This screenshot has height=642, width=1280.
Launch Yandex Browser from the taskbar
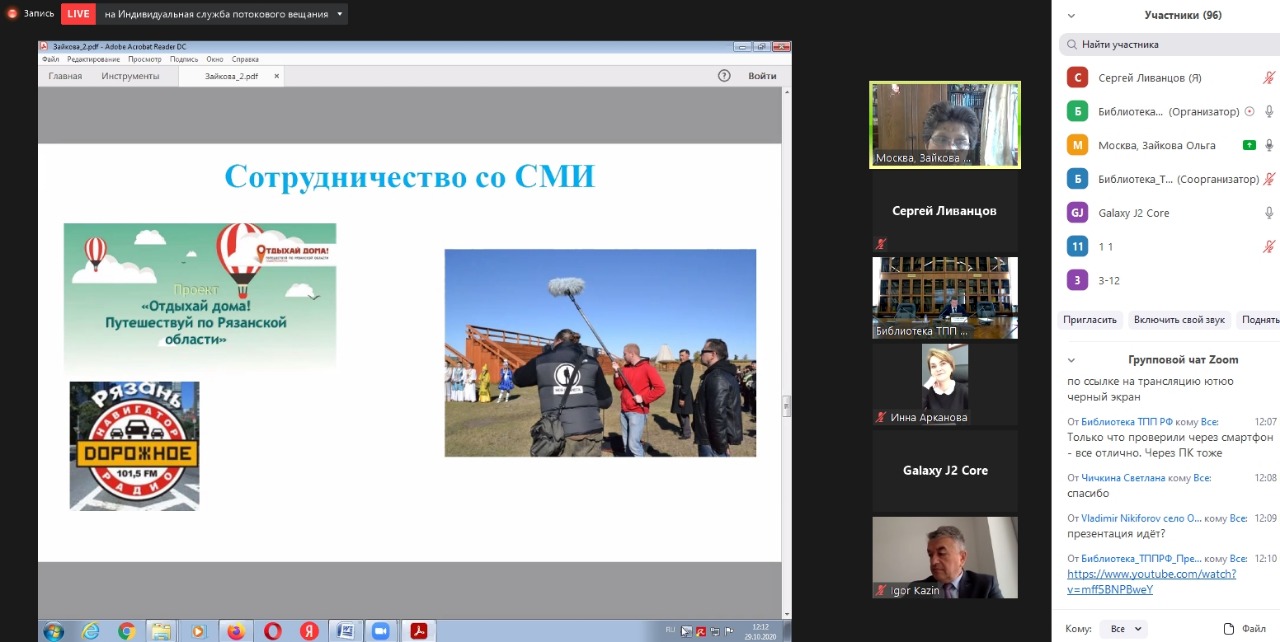[x=309, y=631]
